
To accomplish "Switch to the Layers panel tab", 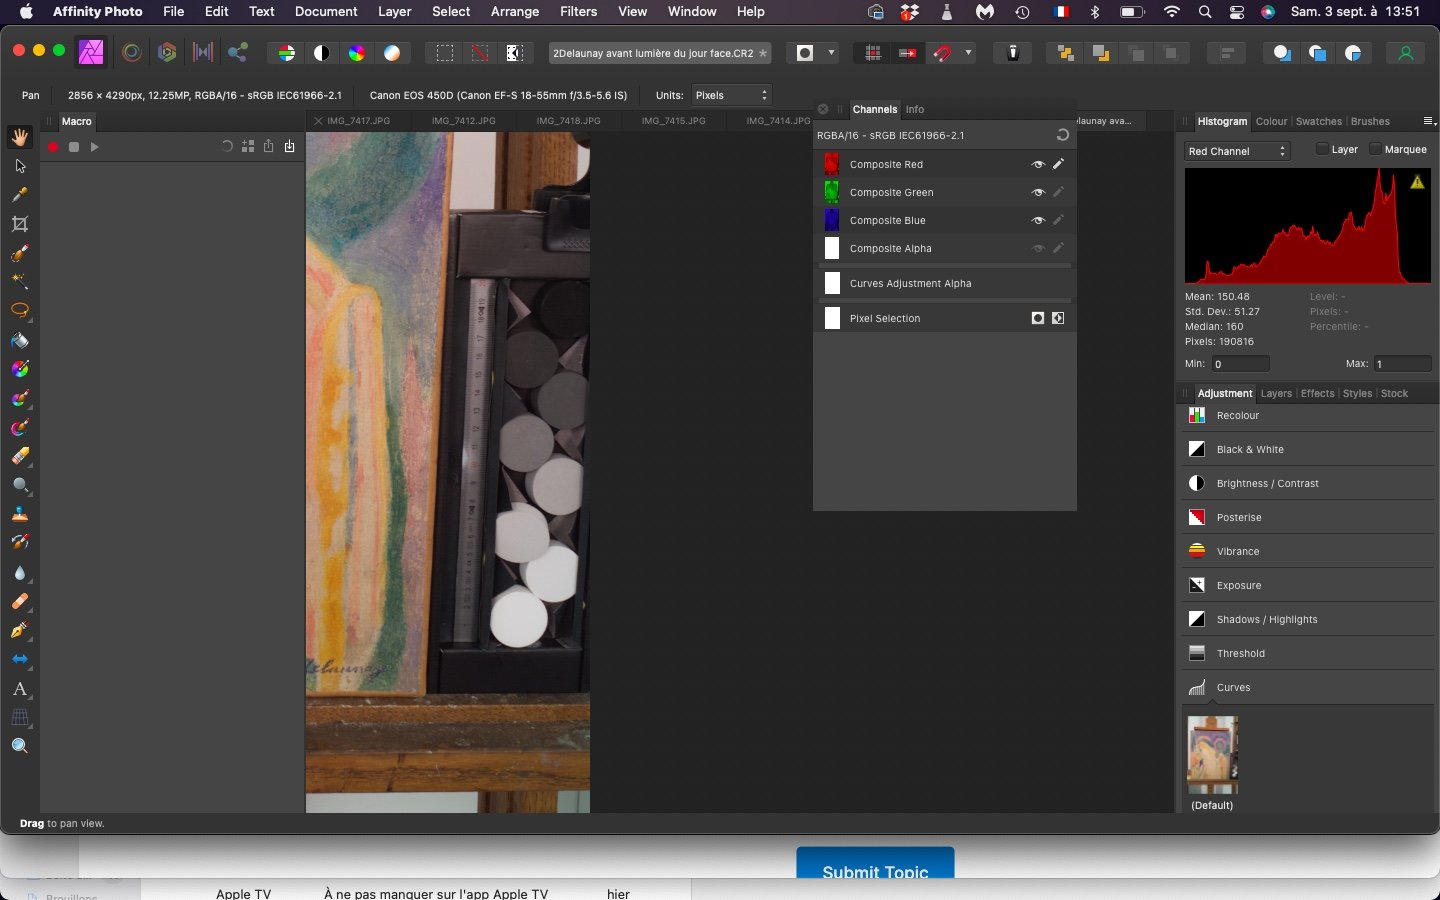I will tap(1276, 393).
